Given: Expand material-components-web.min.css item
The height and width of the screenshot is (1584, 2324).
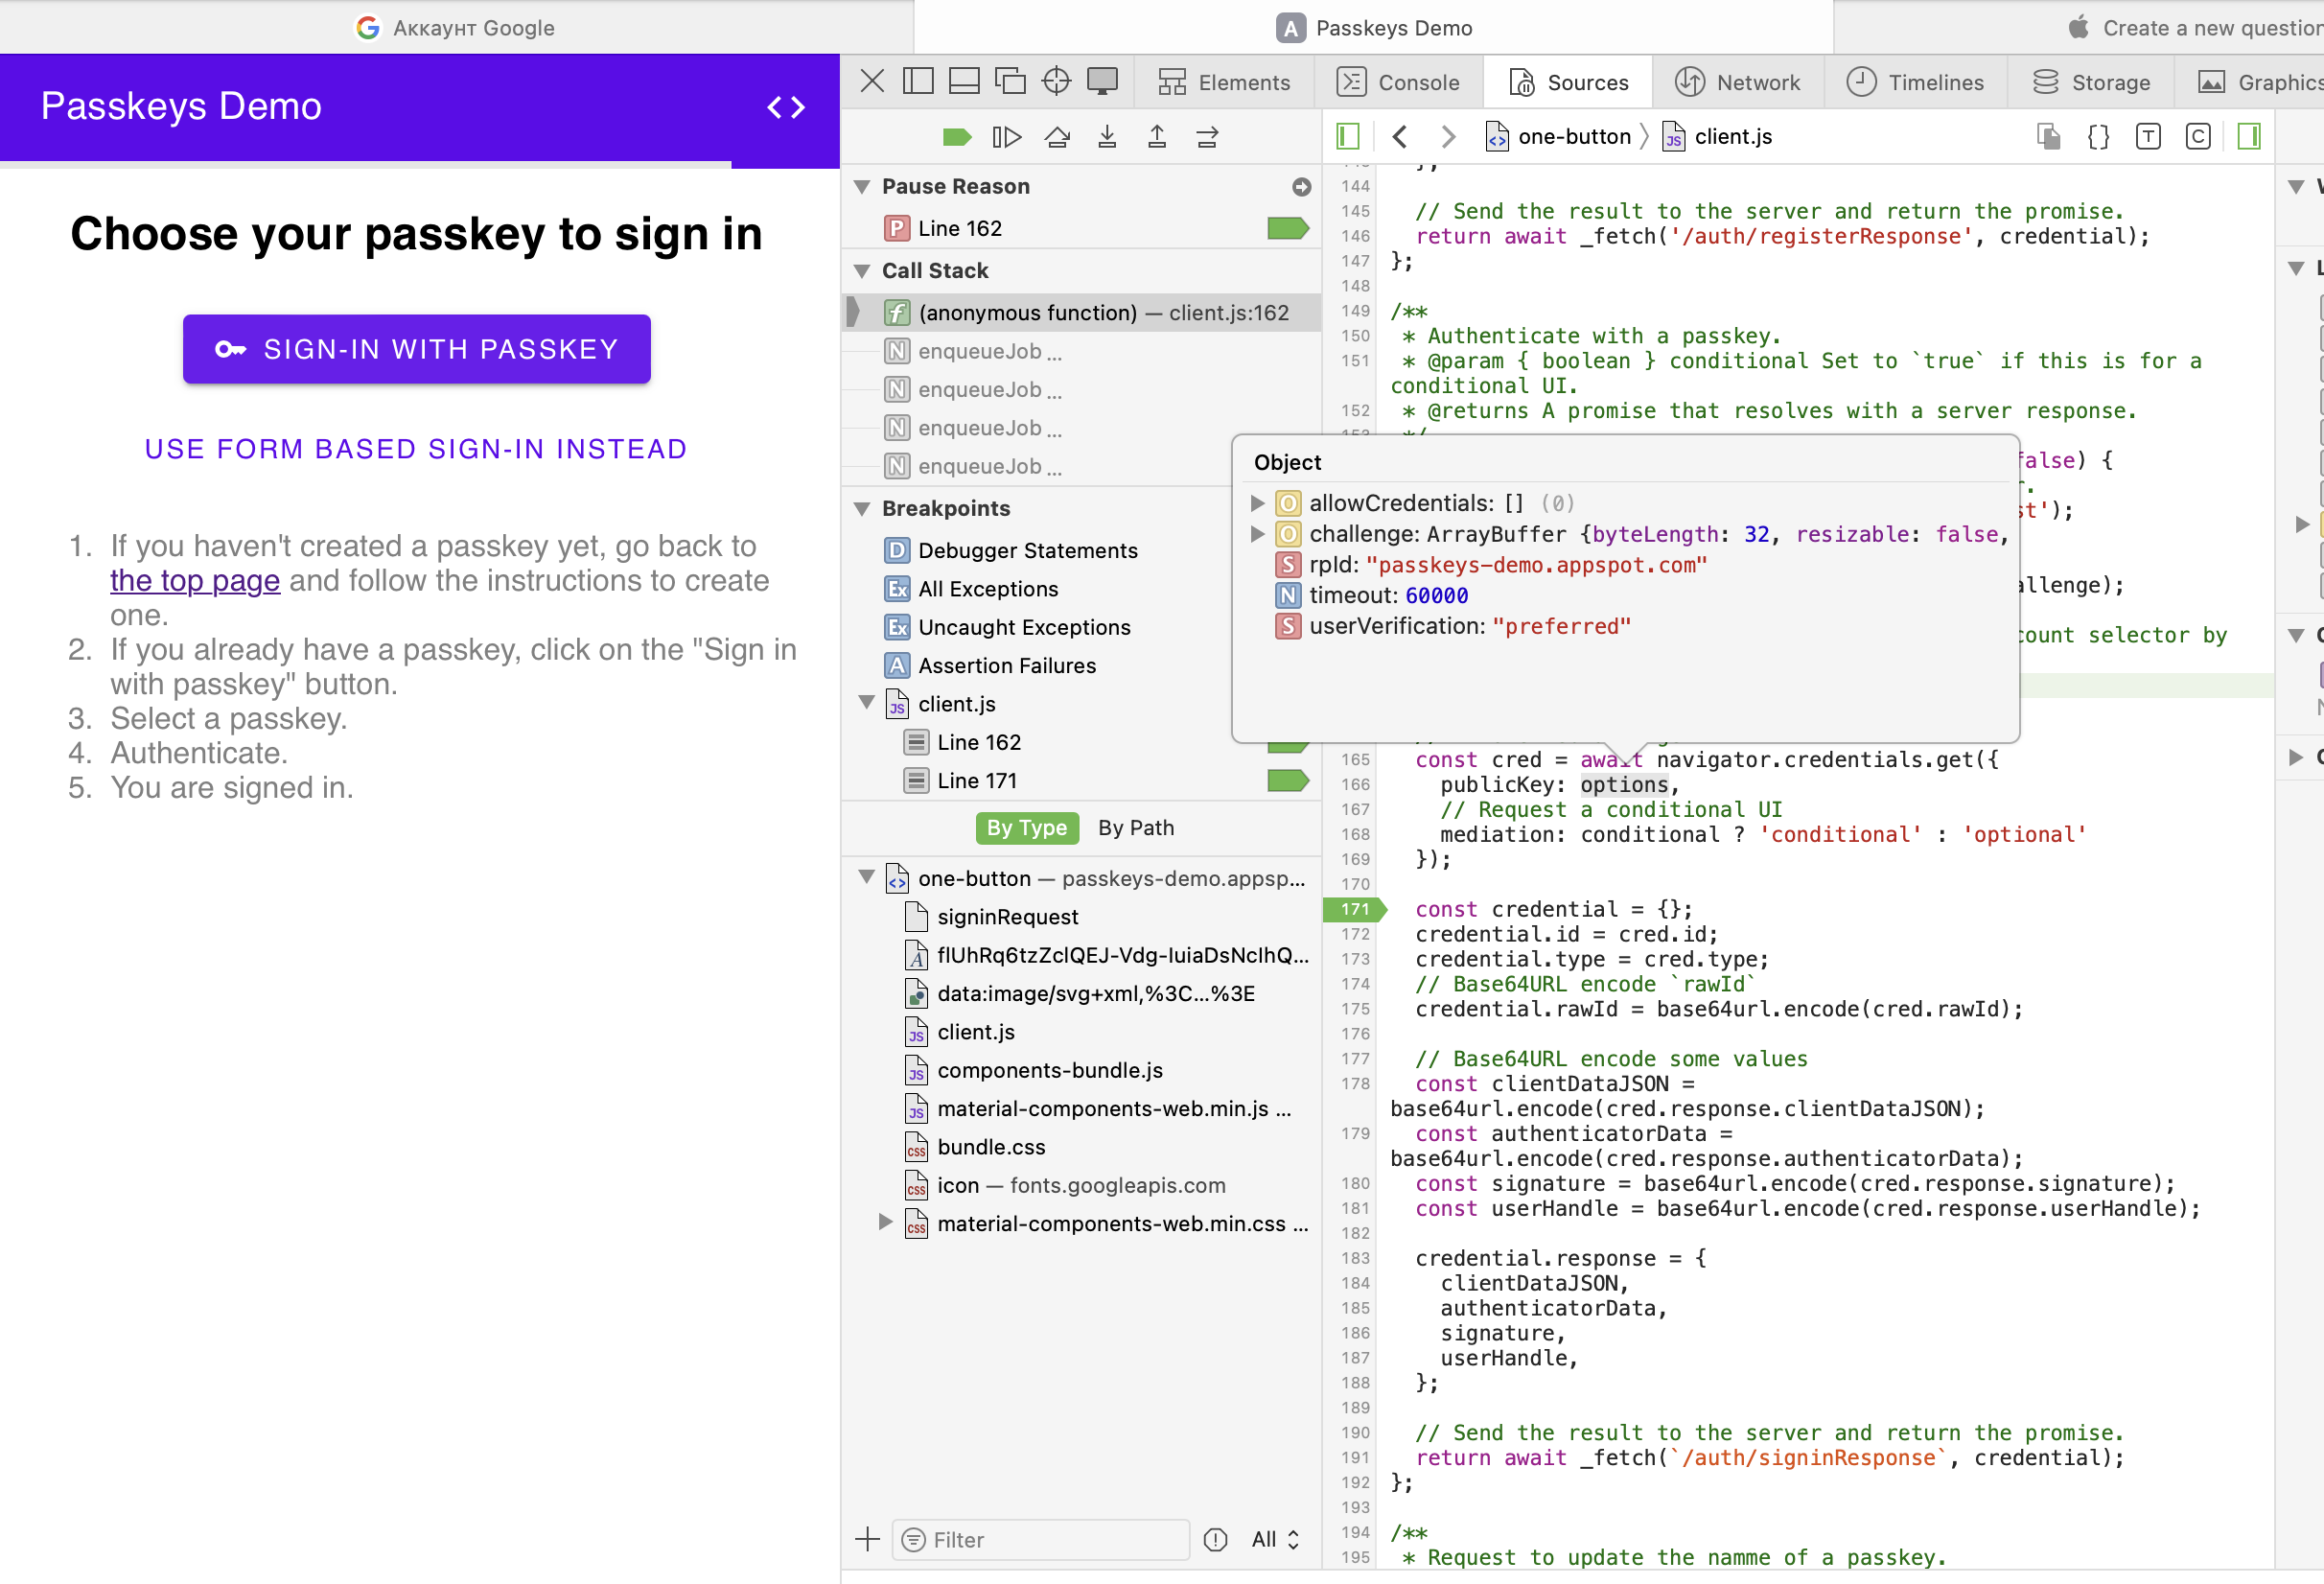Looking at the screenshot, I should click(885, 1222).
